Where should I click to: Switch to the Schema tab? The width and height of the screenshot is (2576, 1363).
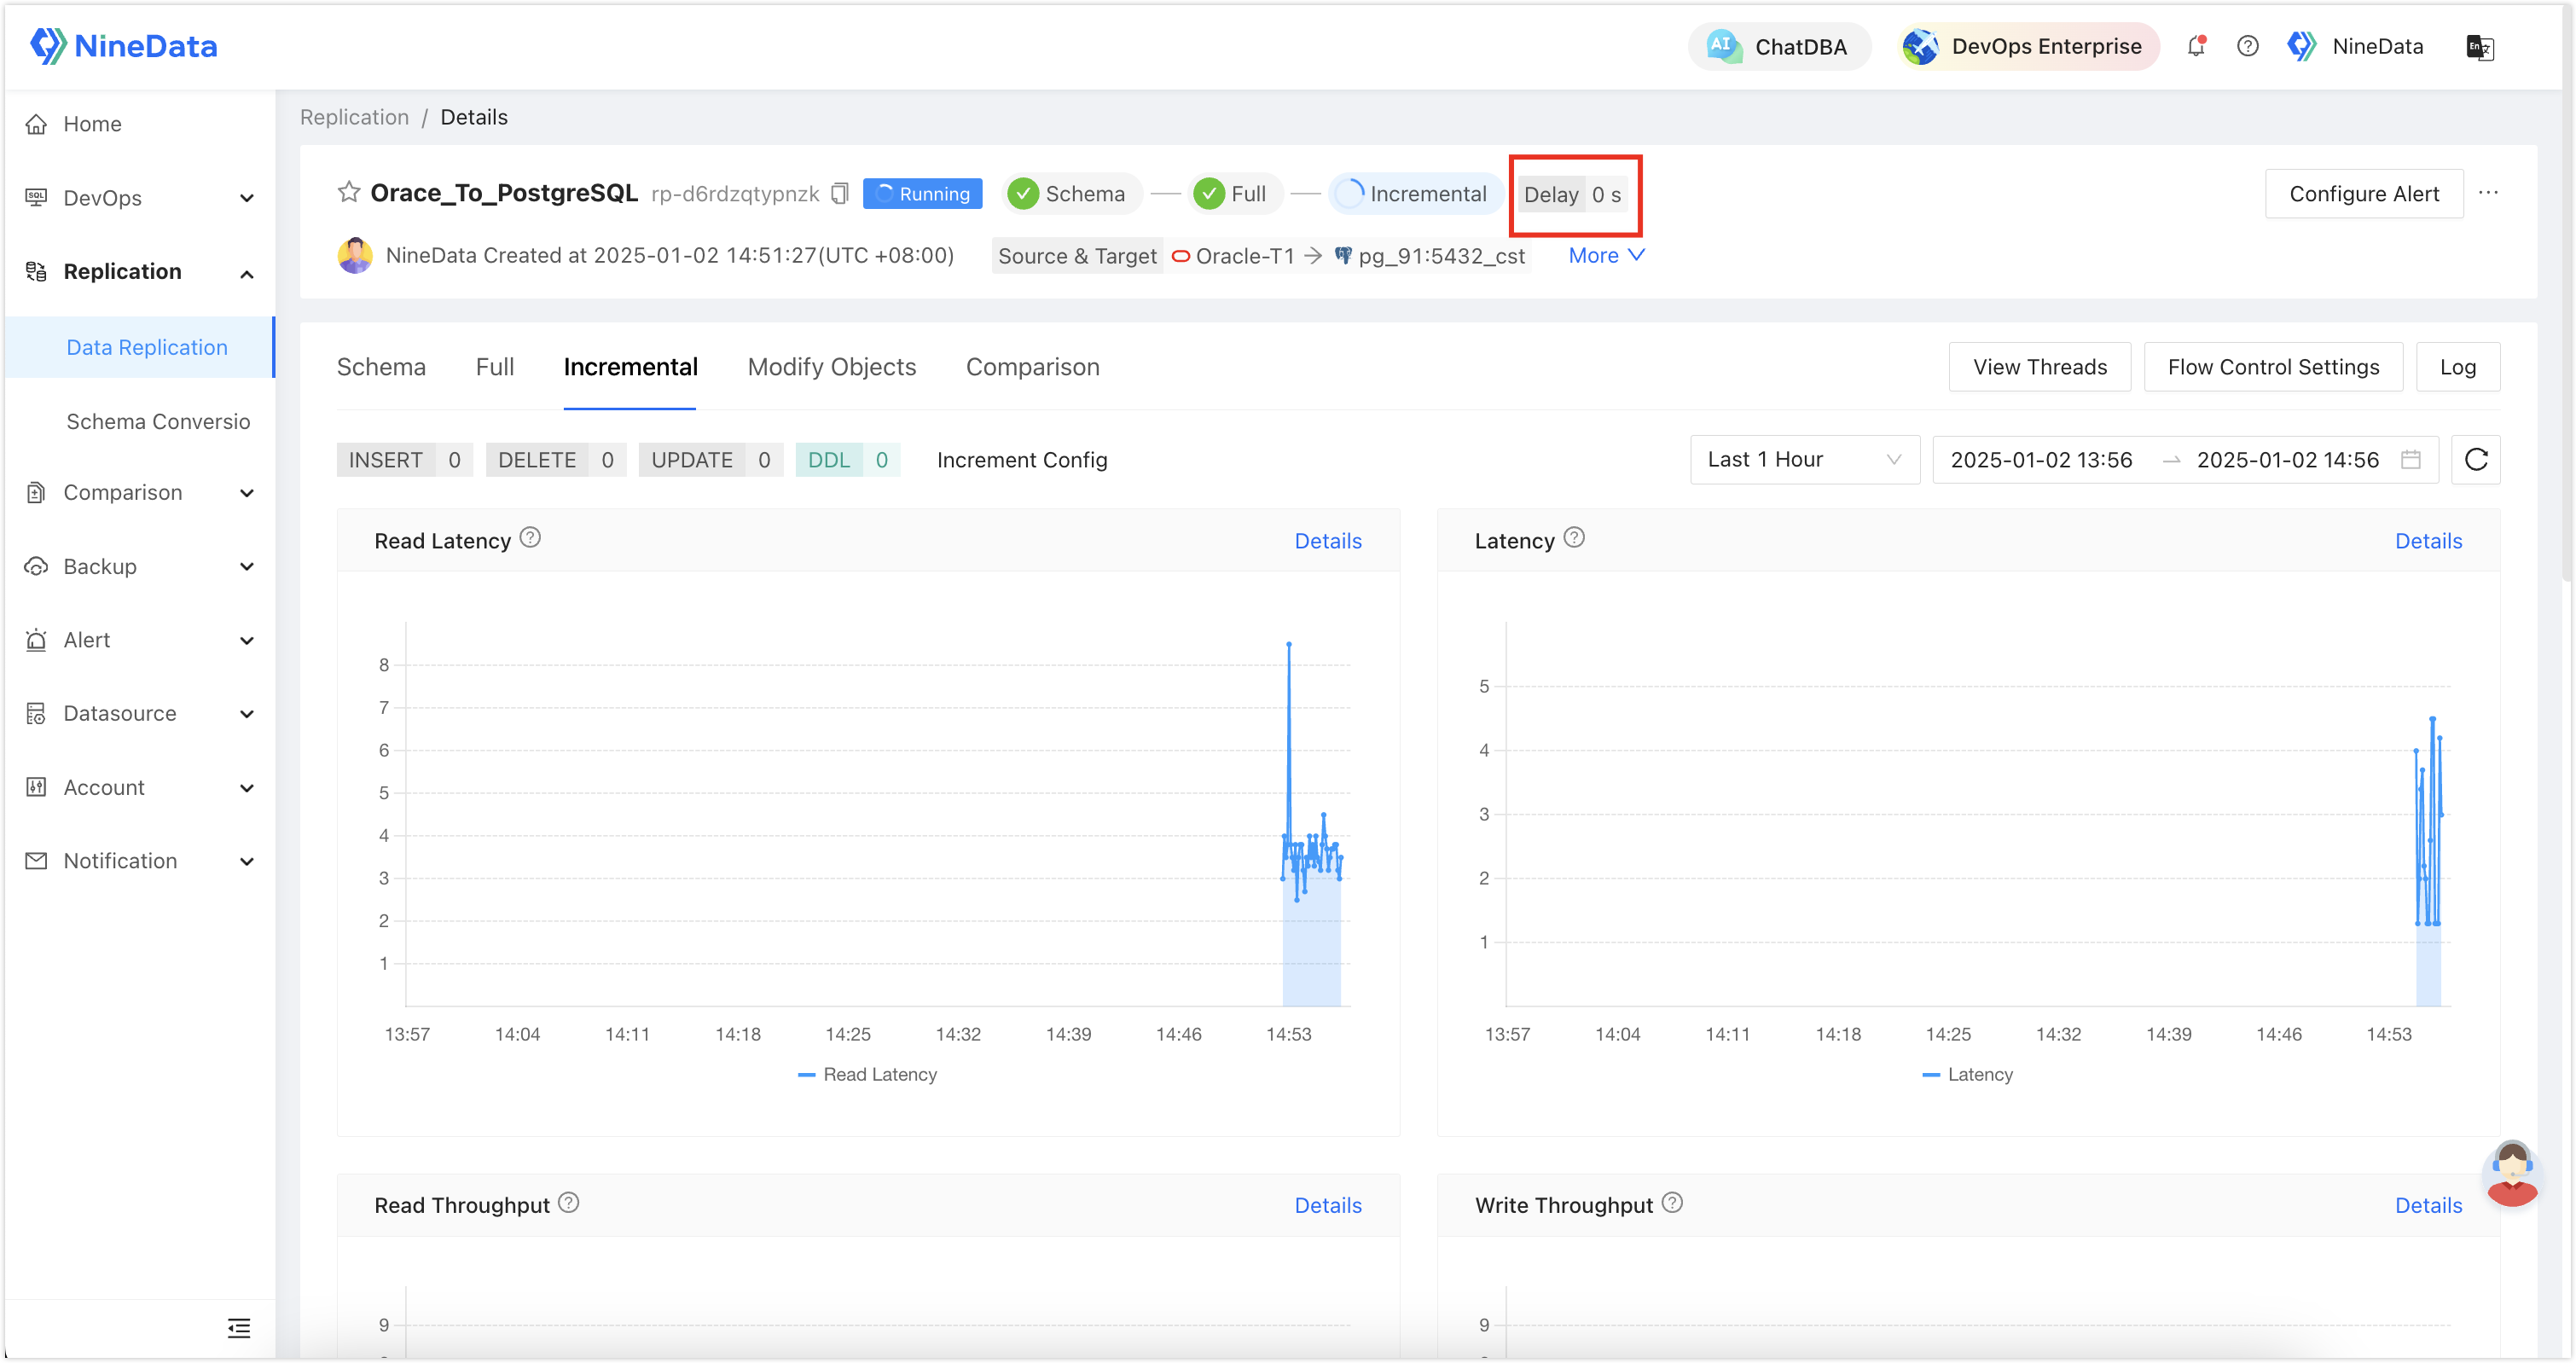click(x=381, y=367)
